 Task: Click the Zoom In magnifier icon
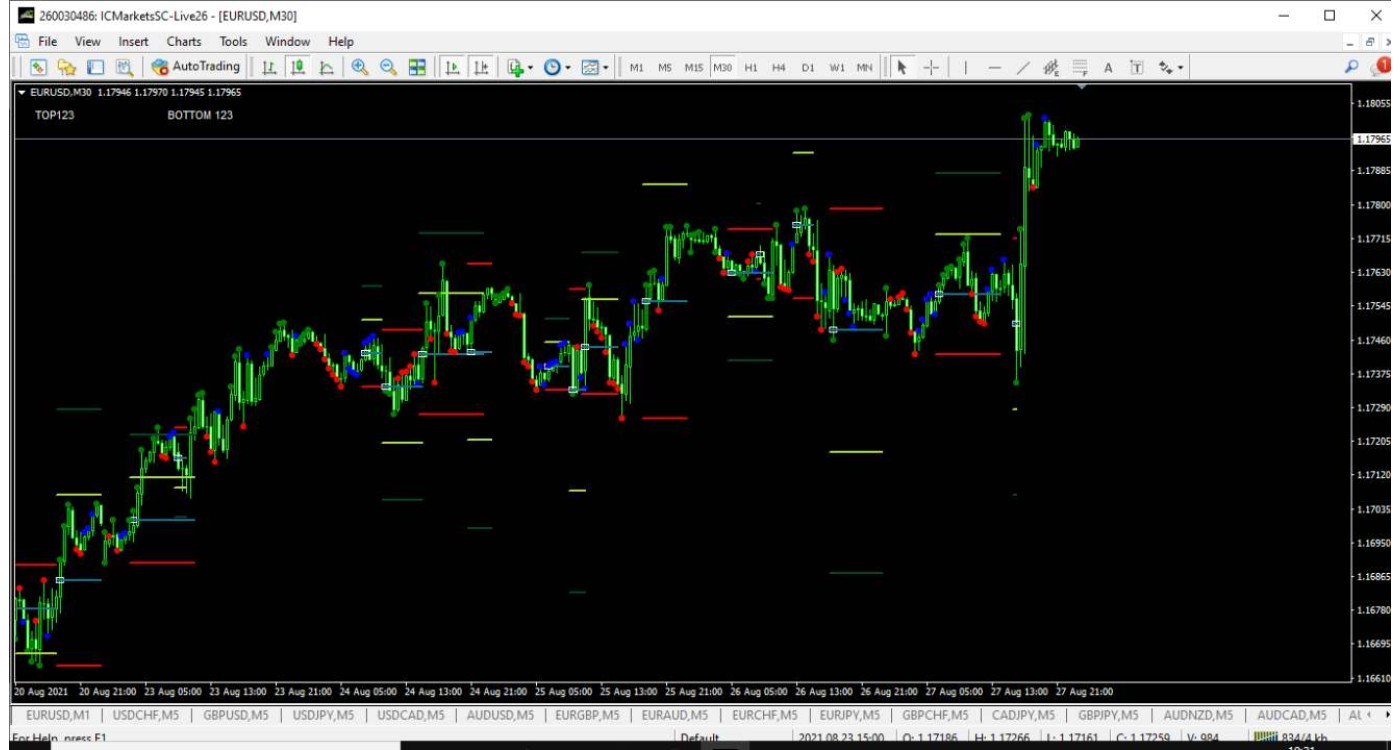[360, 67]
